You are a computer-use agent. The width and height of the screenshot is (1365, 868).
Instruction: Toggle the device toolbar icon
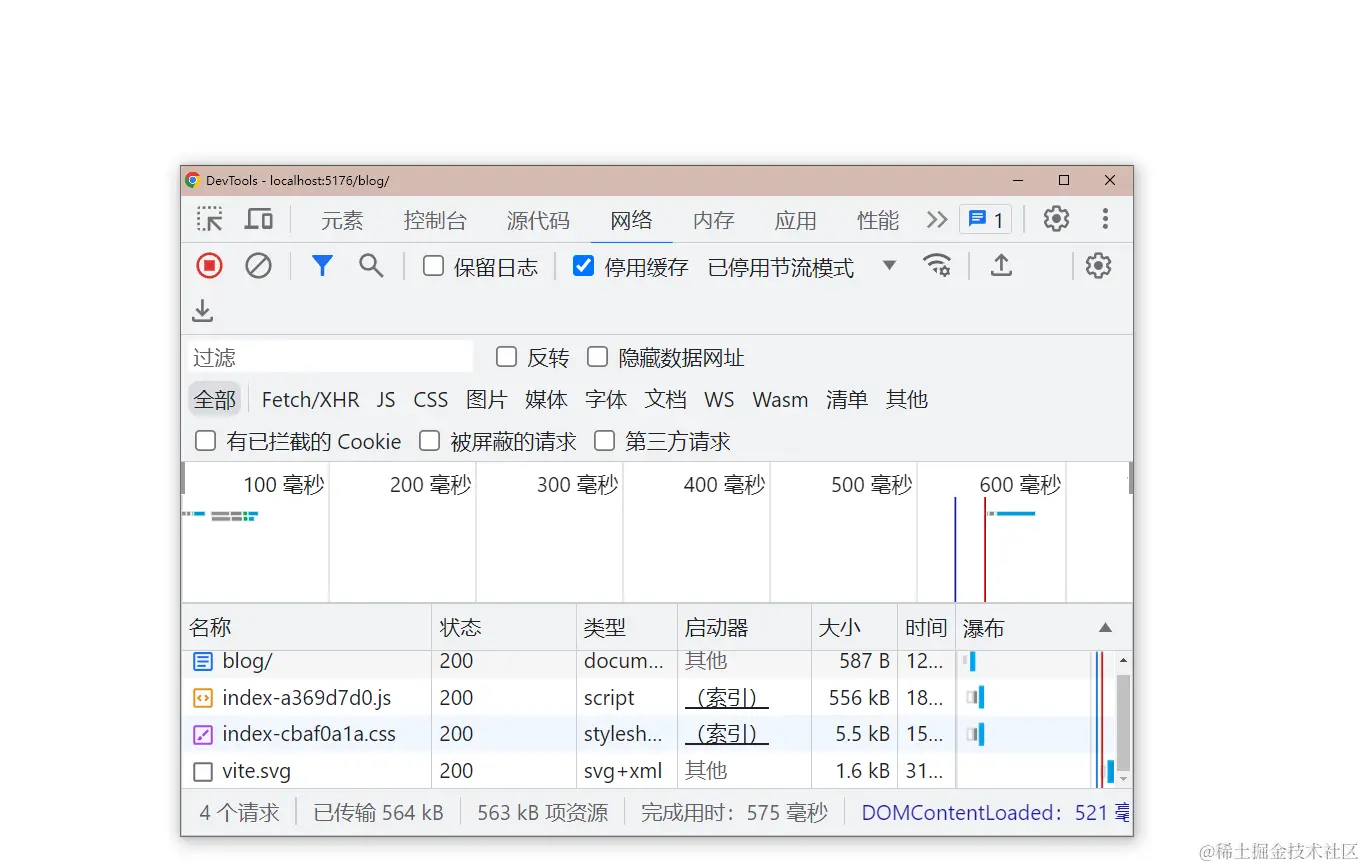pos(259,219)
